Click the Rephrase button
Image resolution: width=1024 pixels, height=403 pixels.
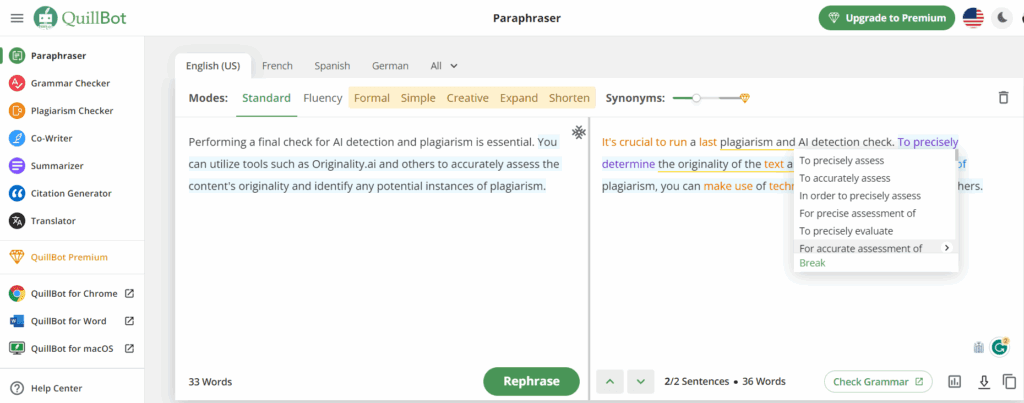click(531, 381)
